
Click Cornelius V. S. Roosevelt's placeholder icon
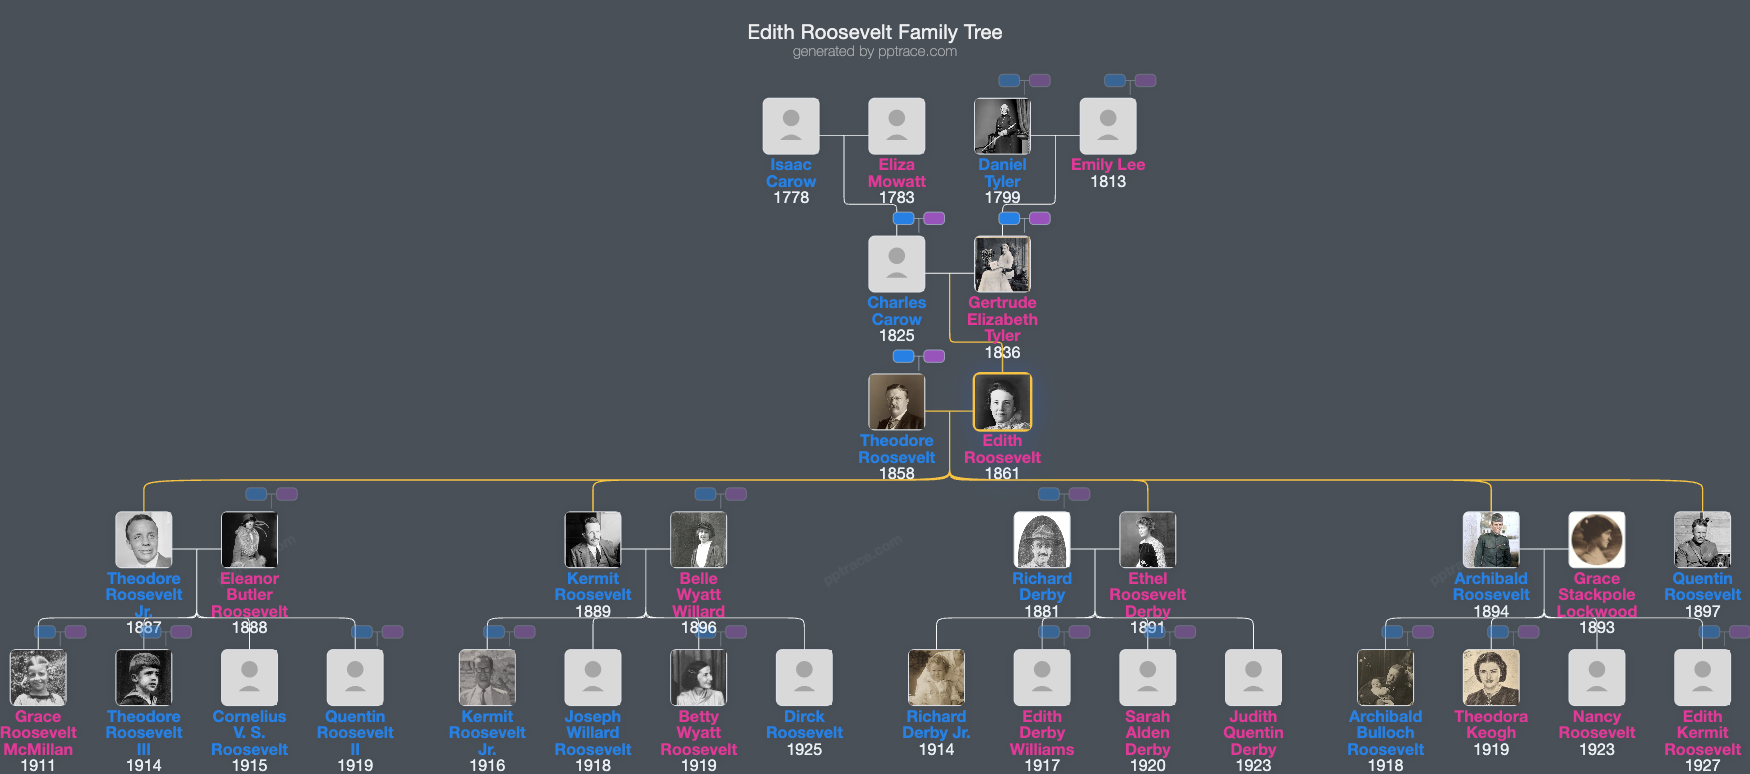point(250,678)
